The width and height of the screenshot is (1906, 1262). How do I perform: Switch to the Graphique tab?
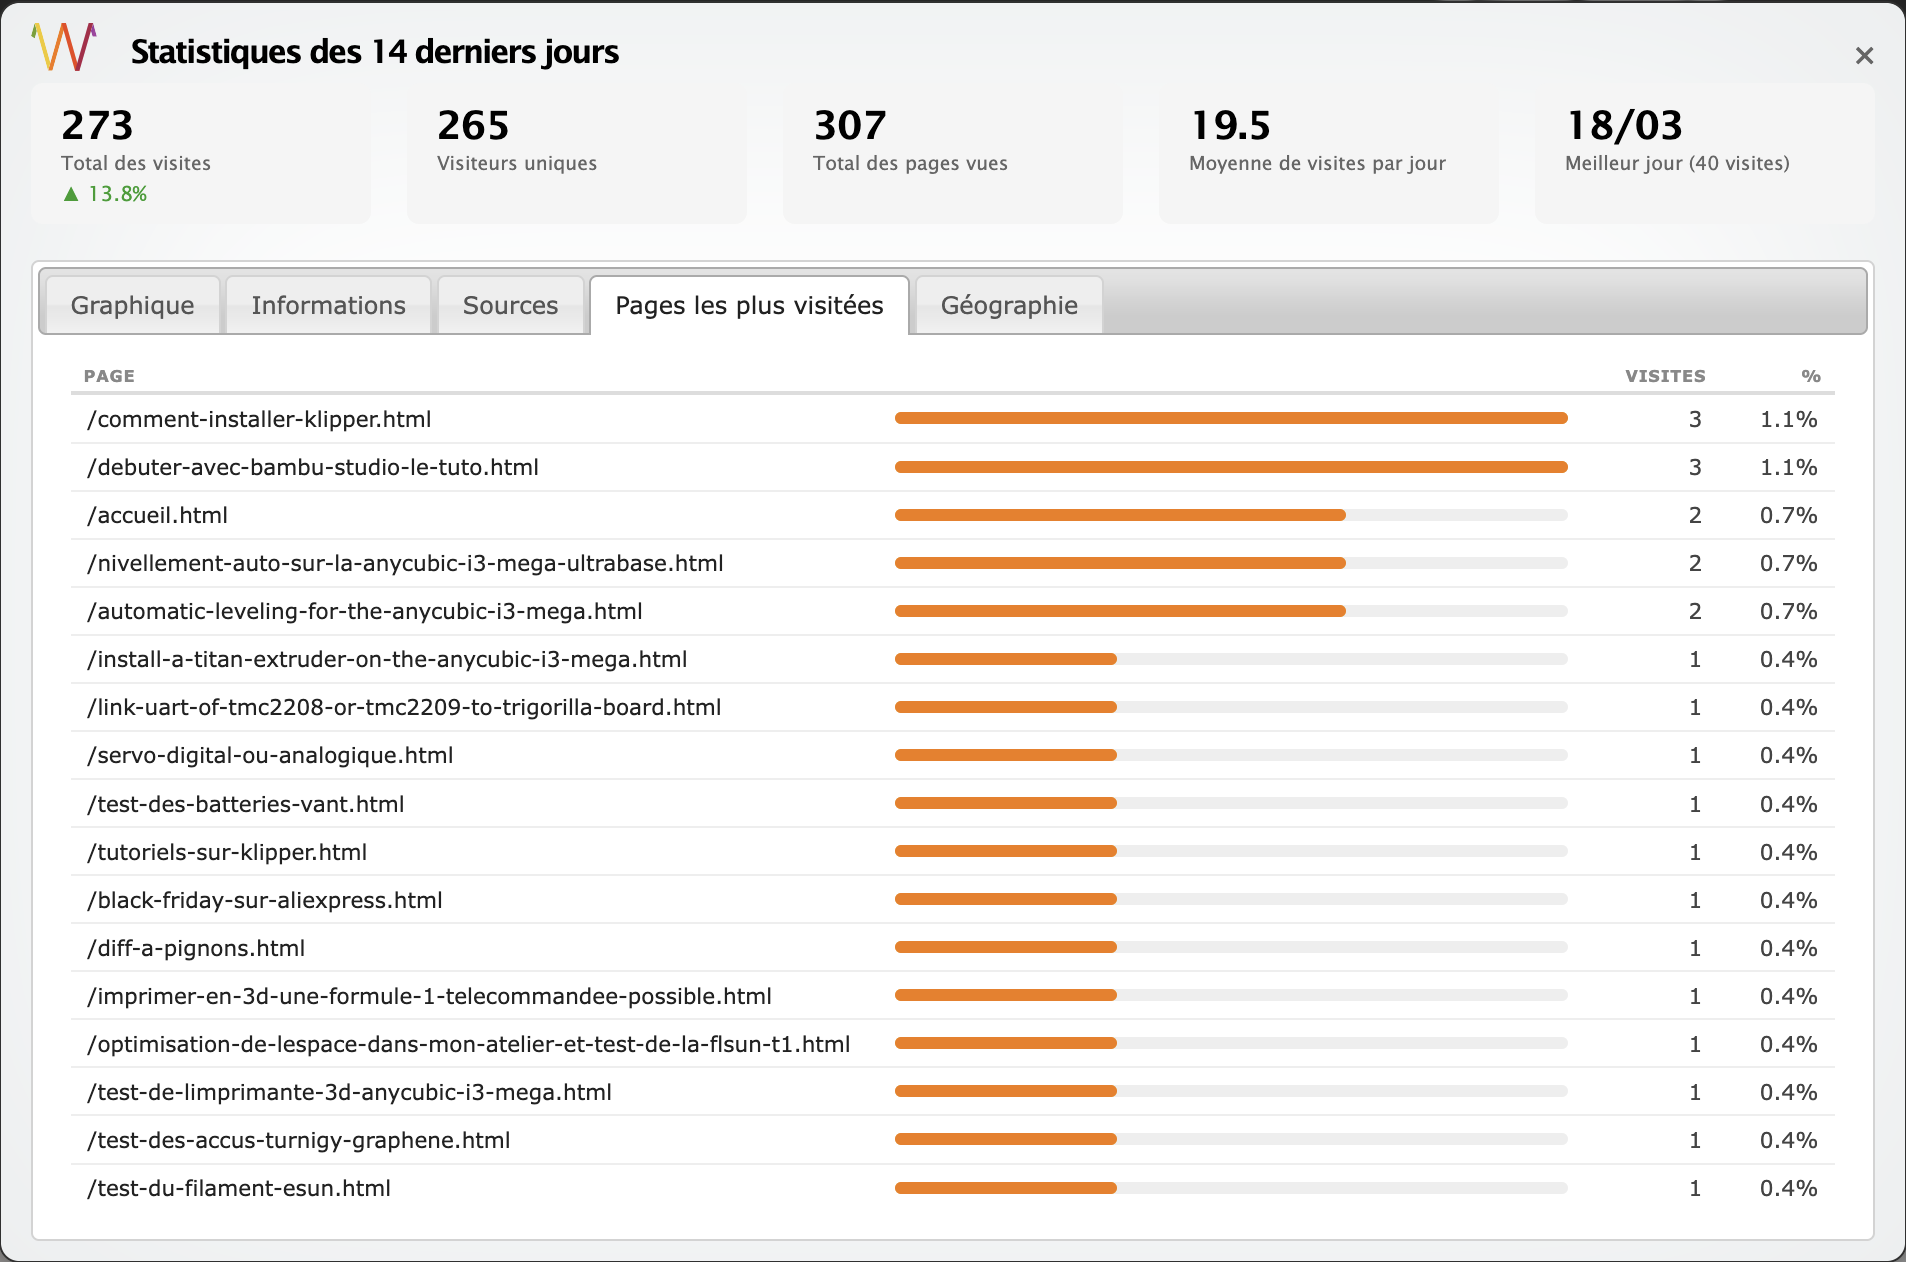[132, 305]
